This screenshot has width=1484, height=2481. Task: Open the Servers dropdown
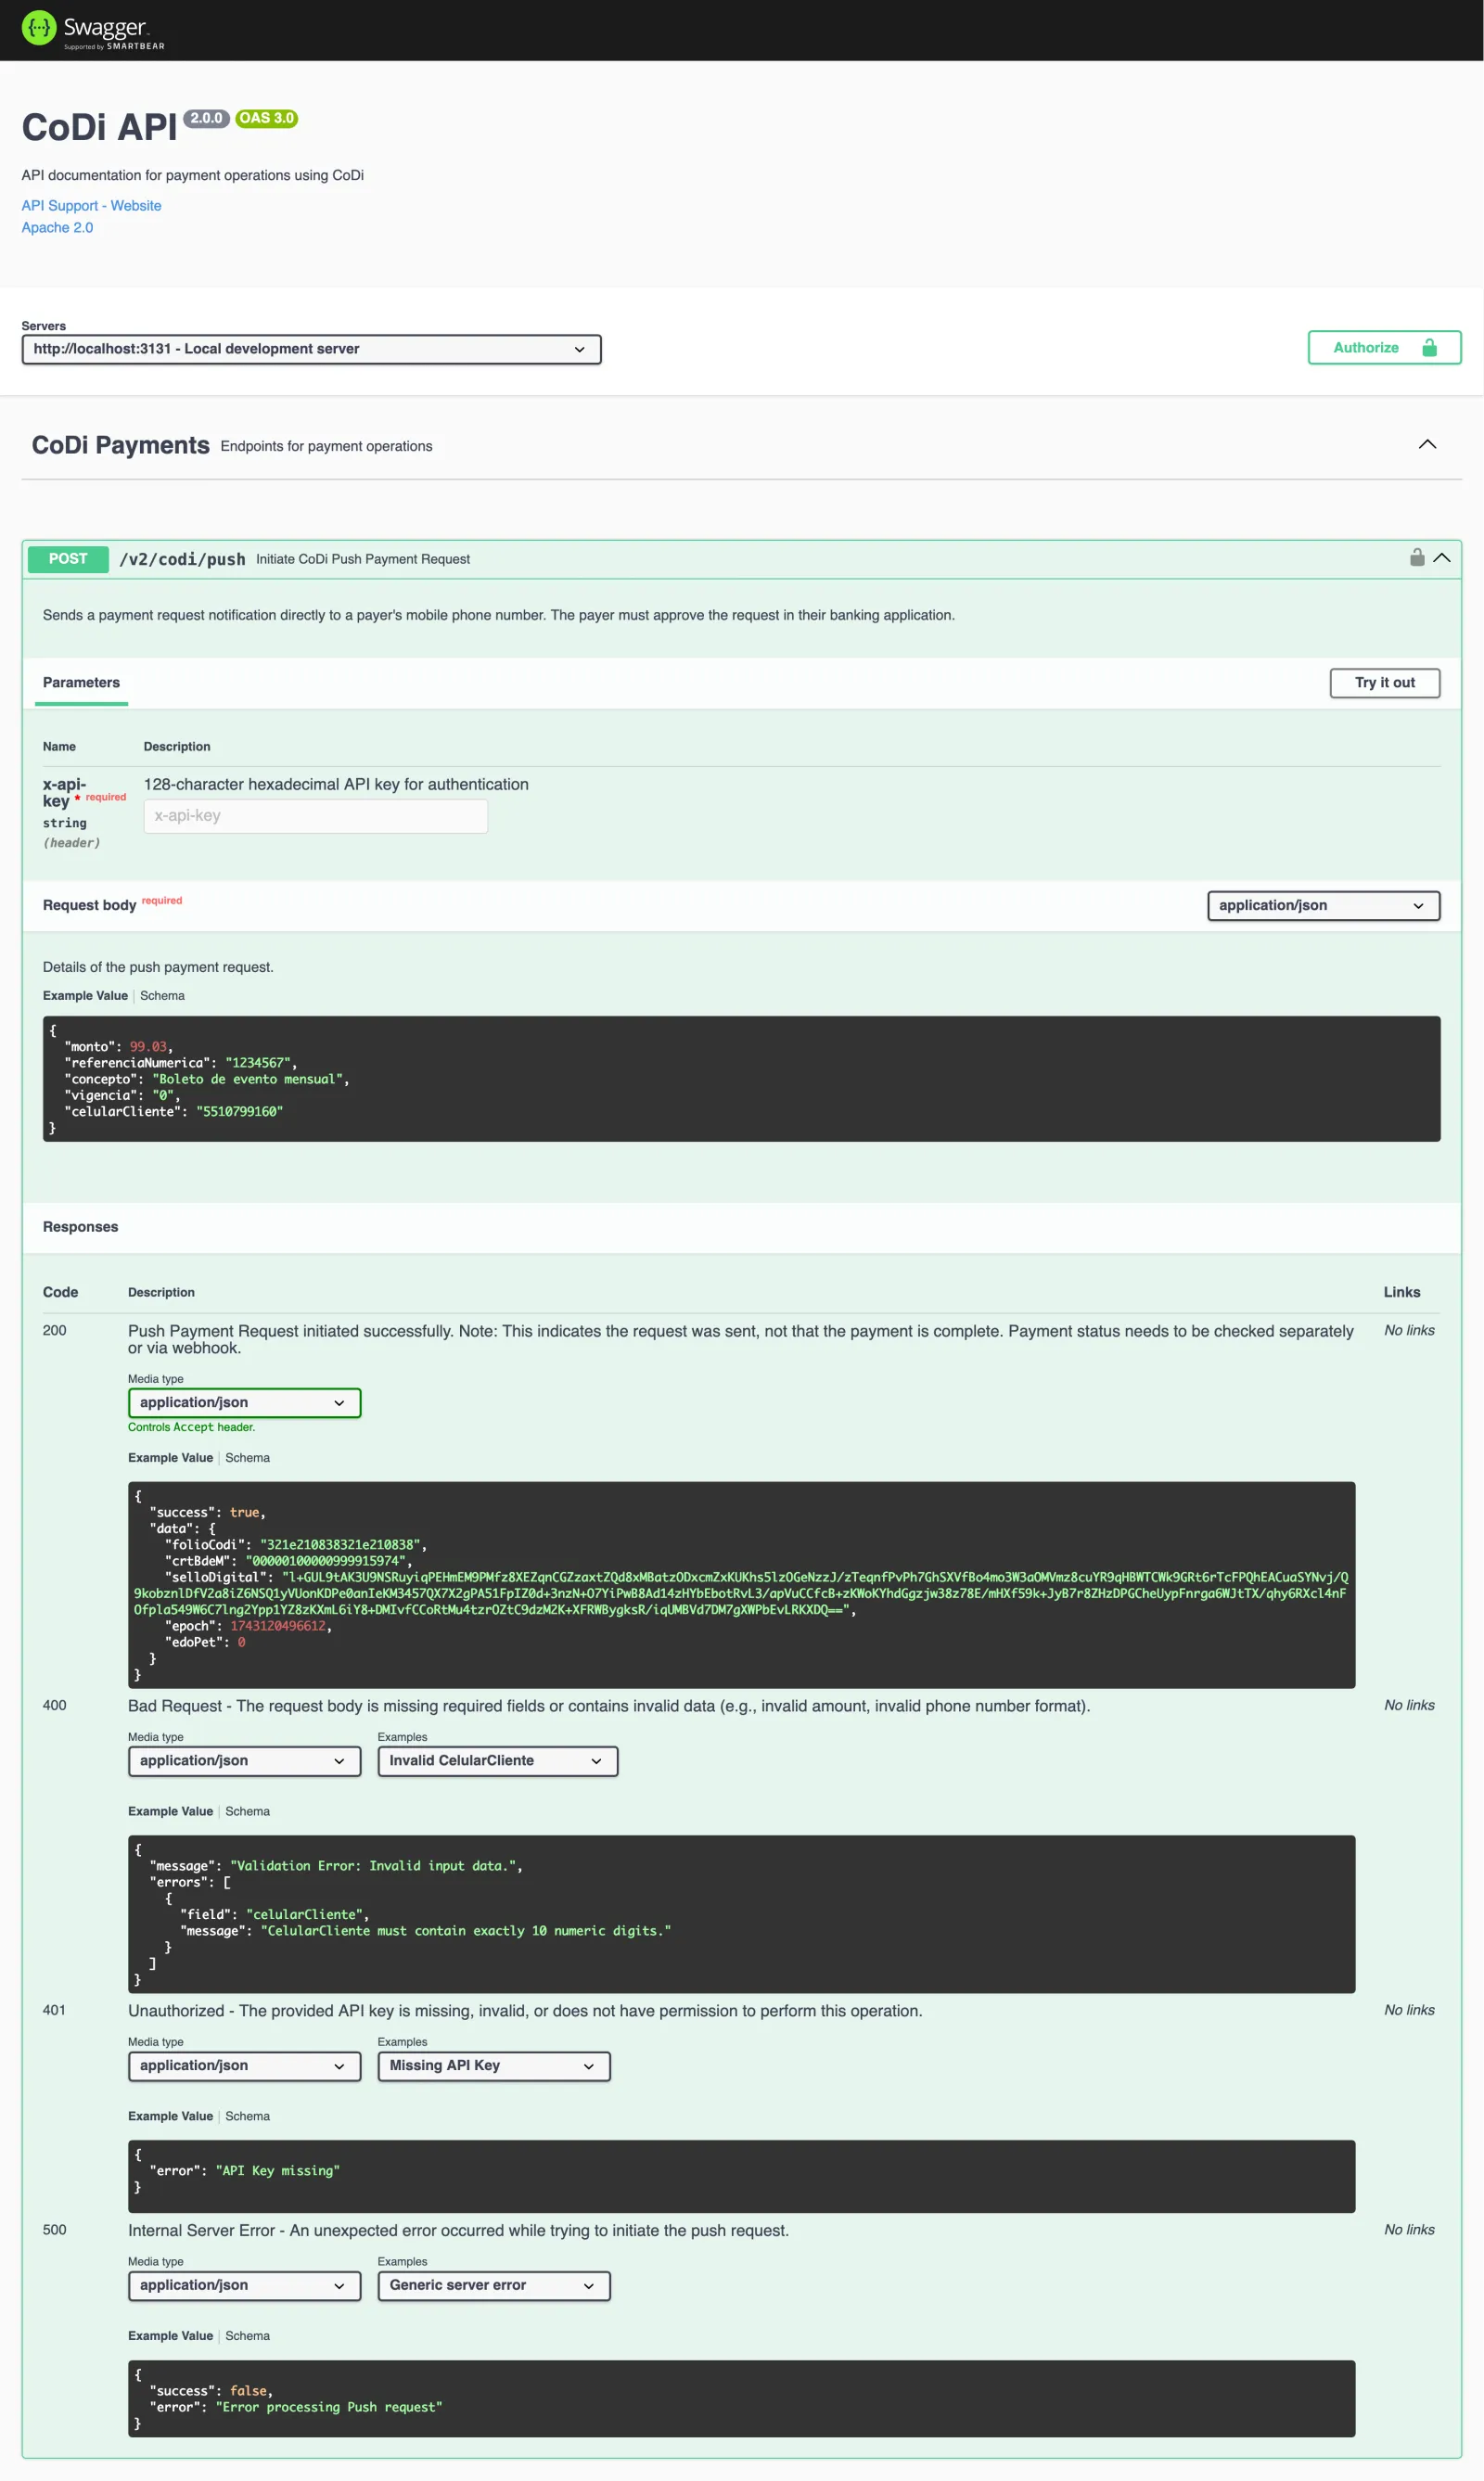[311, 349]
